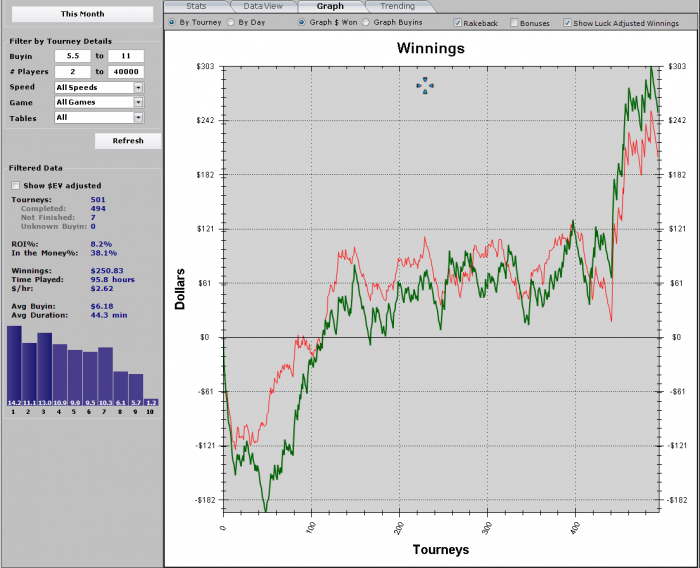Click the Tables combo box showing All
This screenshot has width=700, height=568.
pos(99,117)
